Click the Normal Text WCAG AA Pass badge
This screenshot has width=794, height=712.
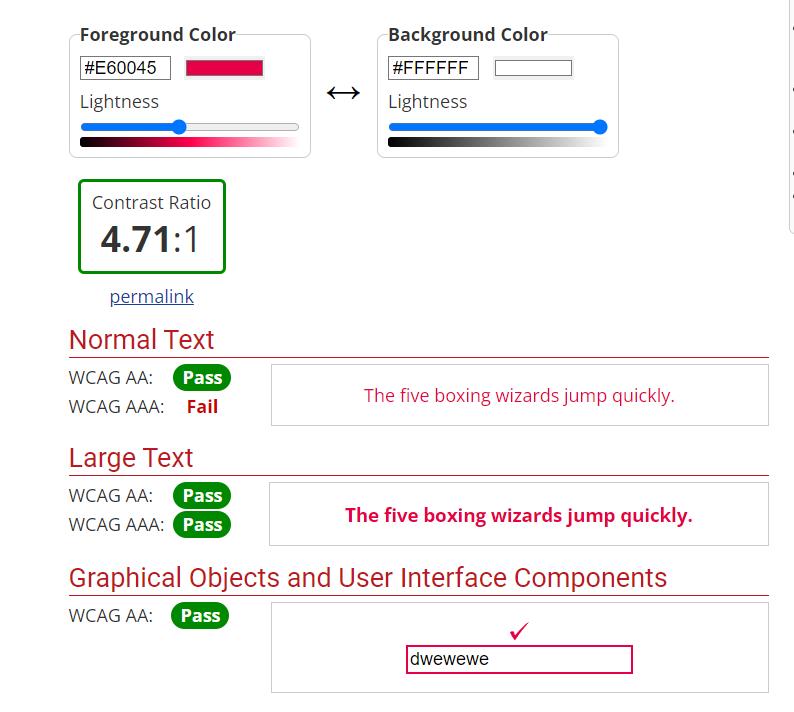coord(202,378)
